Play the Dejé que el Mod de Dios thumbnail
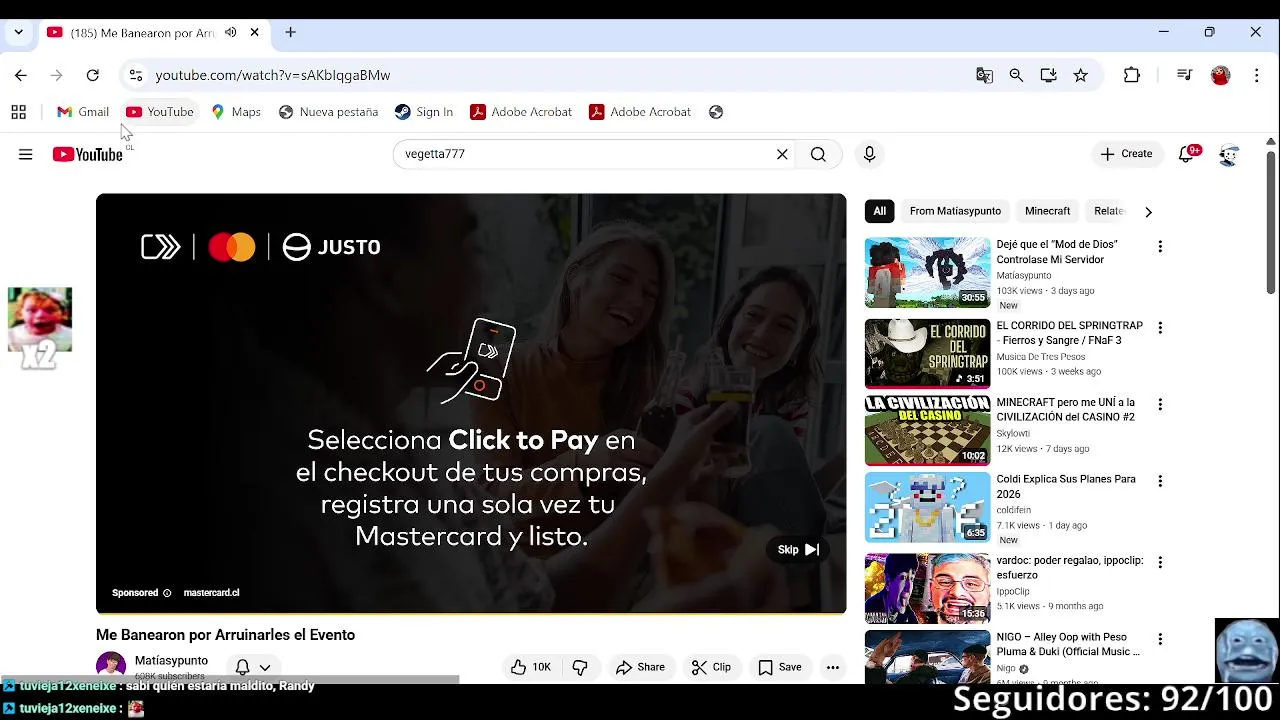This screenshot has width=1280, height=720. [x=927, y=272]
